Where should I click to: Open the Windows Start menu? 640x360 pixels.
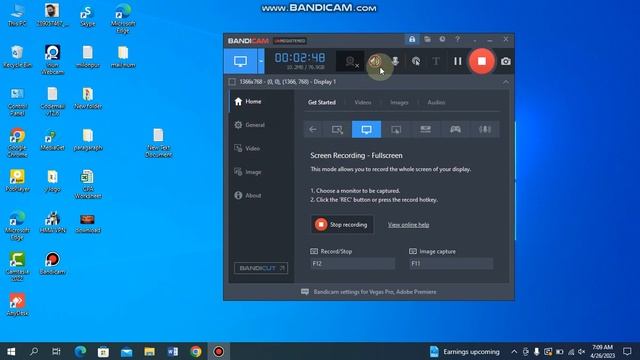(x=11, y=351)
